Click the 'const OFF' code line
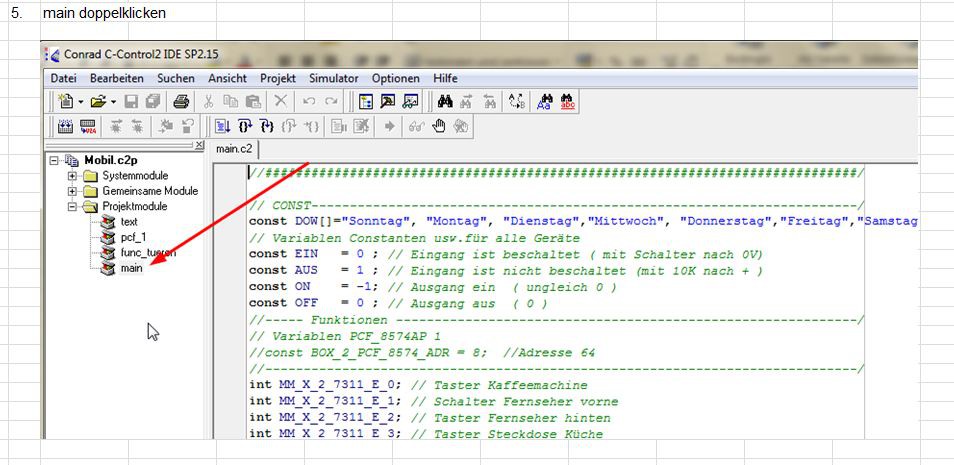Viewport: 954px width, 465px height. [x=398, y=303]
